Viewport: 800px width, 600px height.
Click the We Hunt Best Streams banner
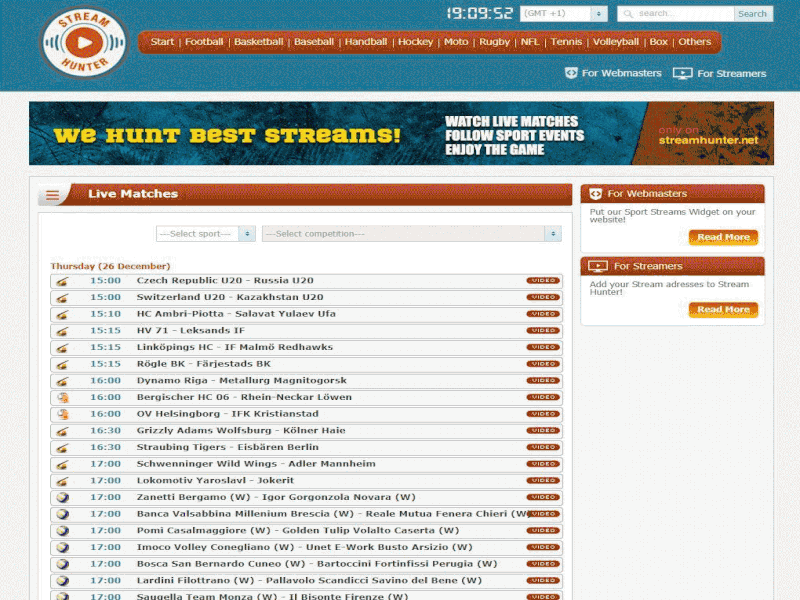tap(402, 133)
